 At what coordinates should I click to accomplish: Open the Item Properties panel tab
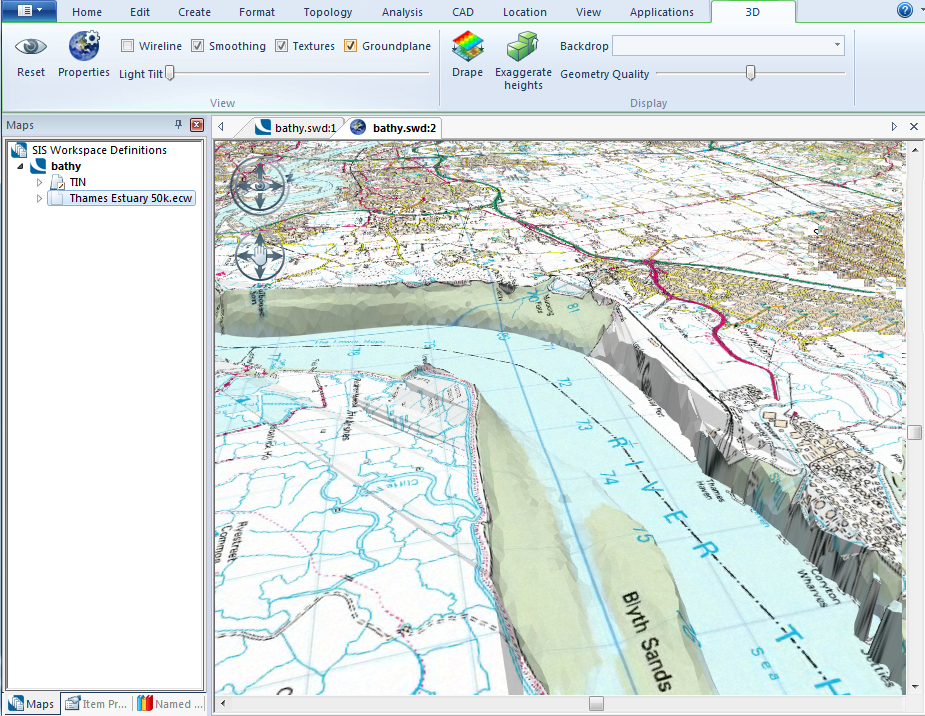click(97, 704)
